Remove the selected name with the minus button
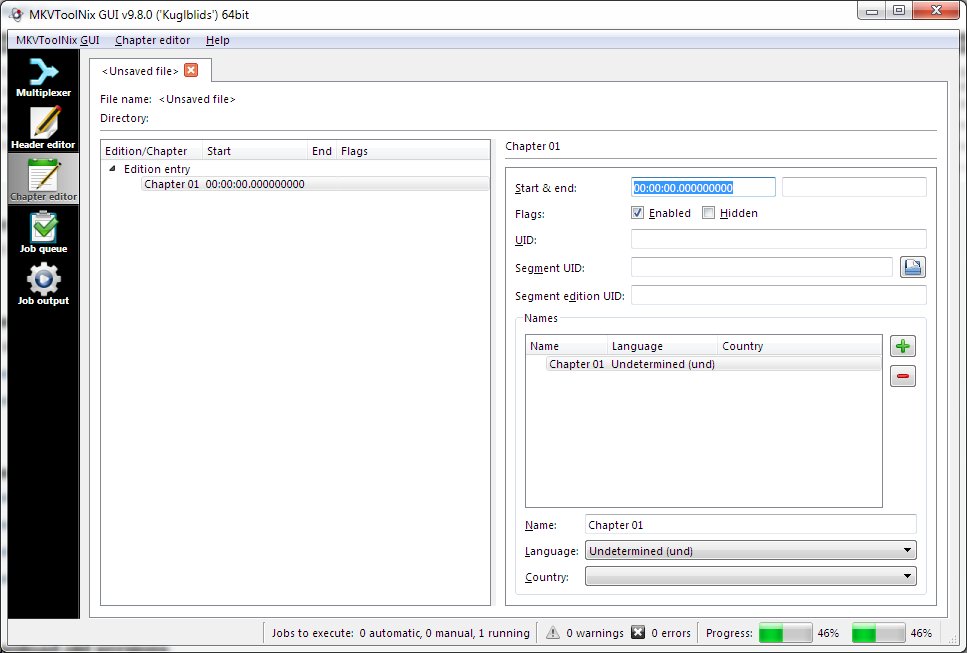Screen dimensions: 967x653 pos(902,375)
